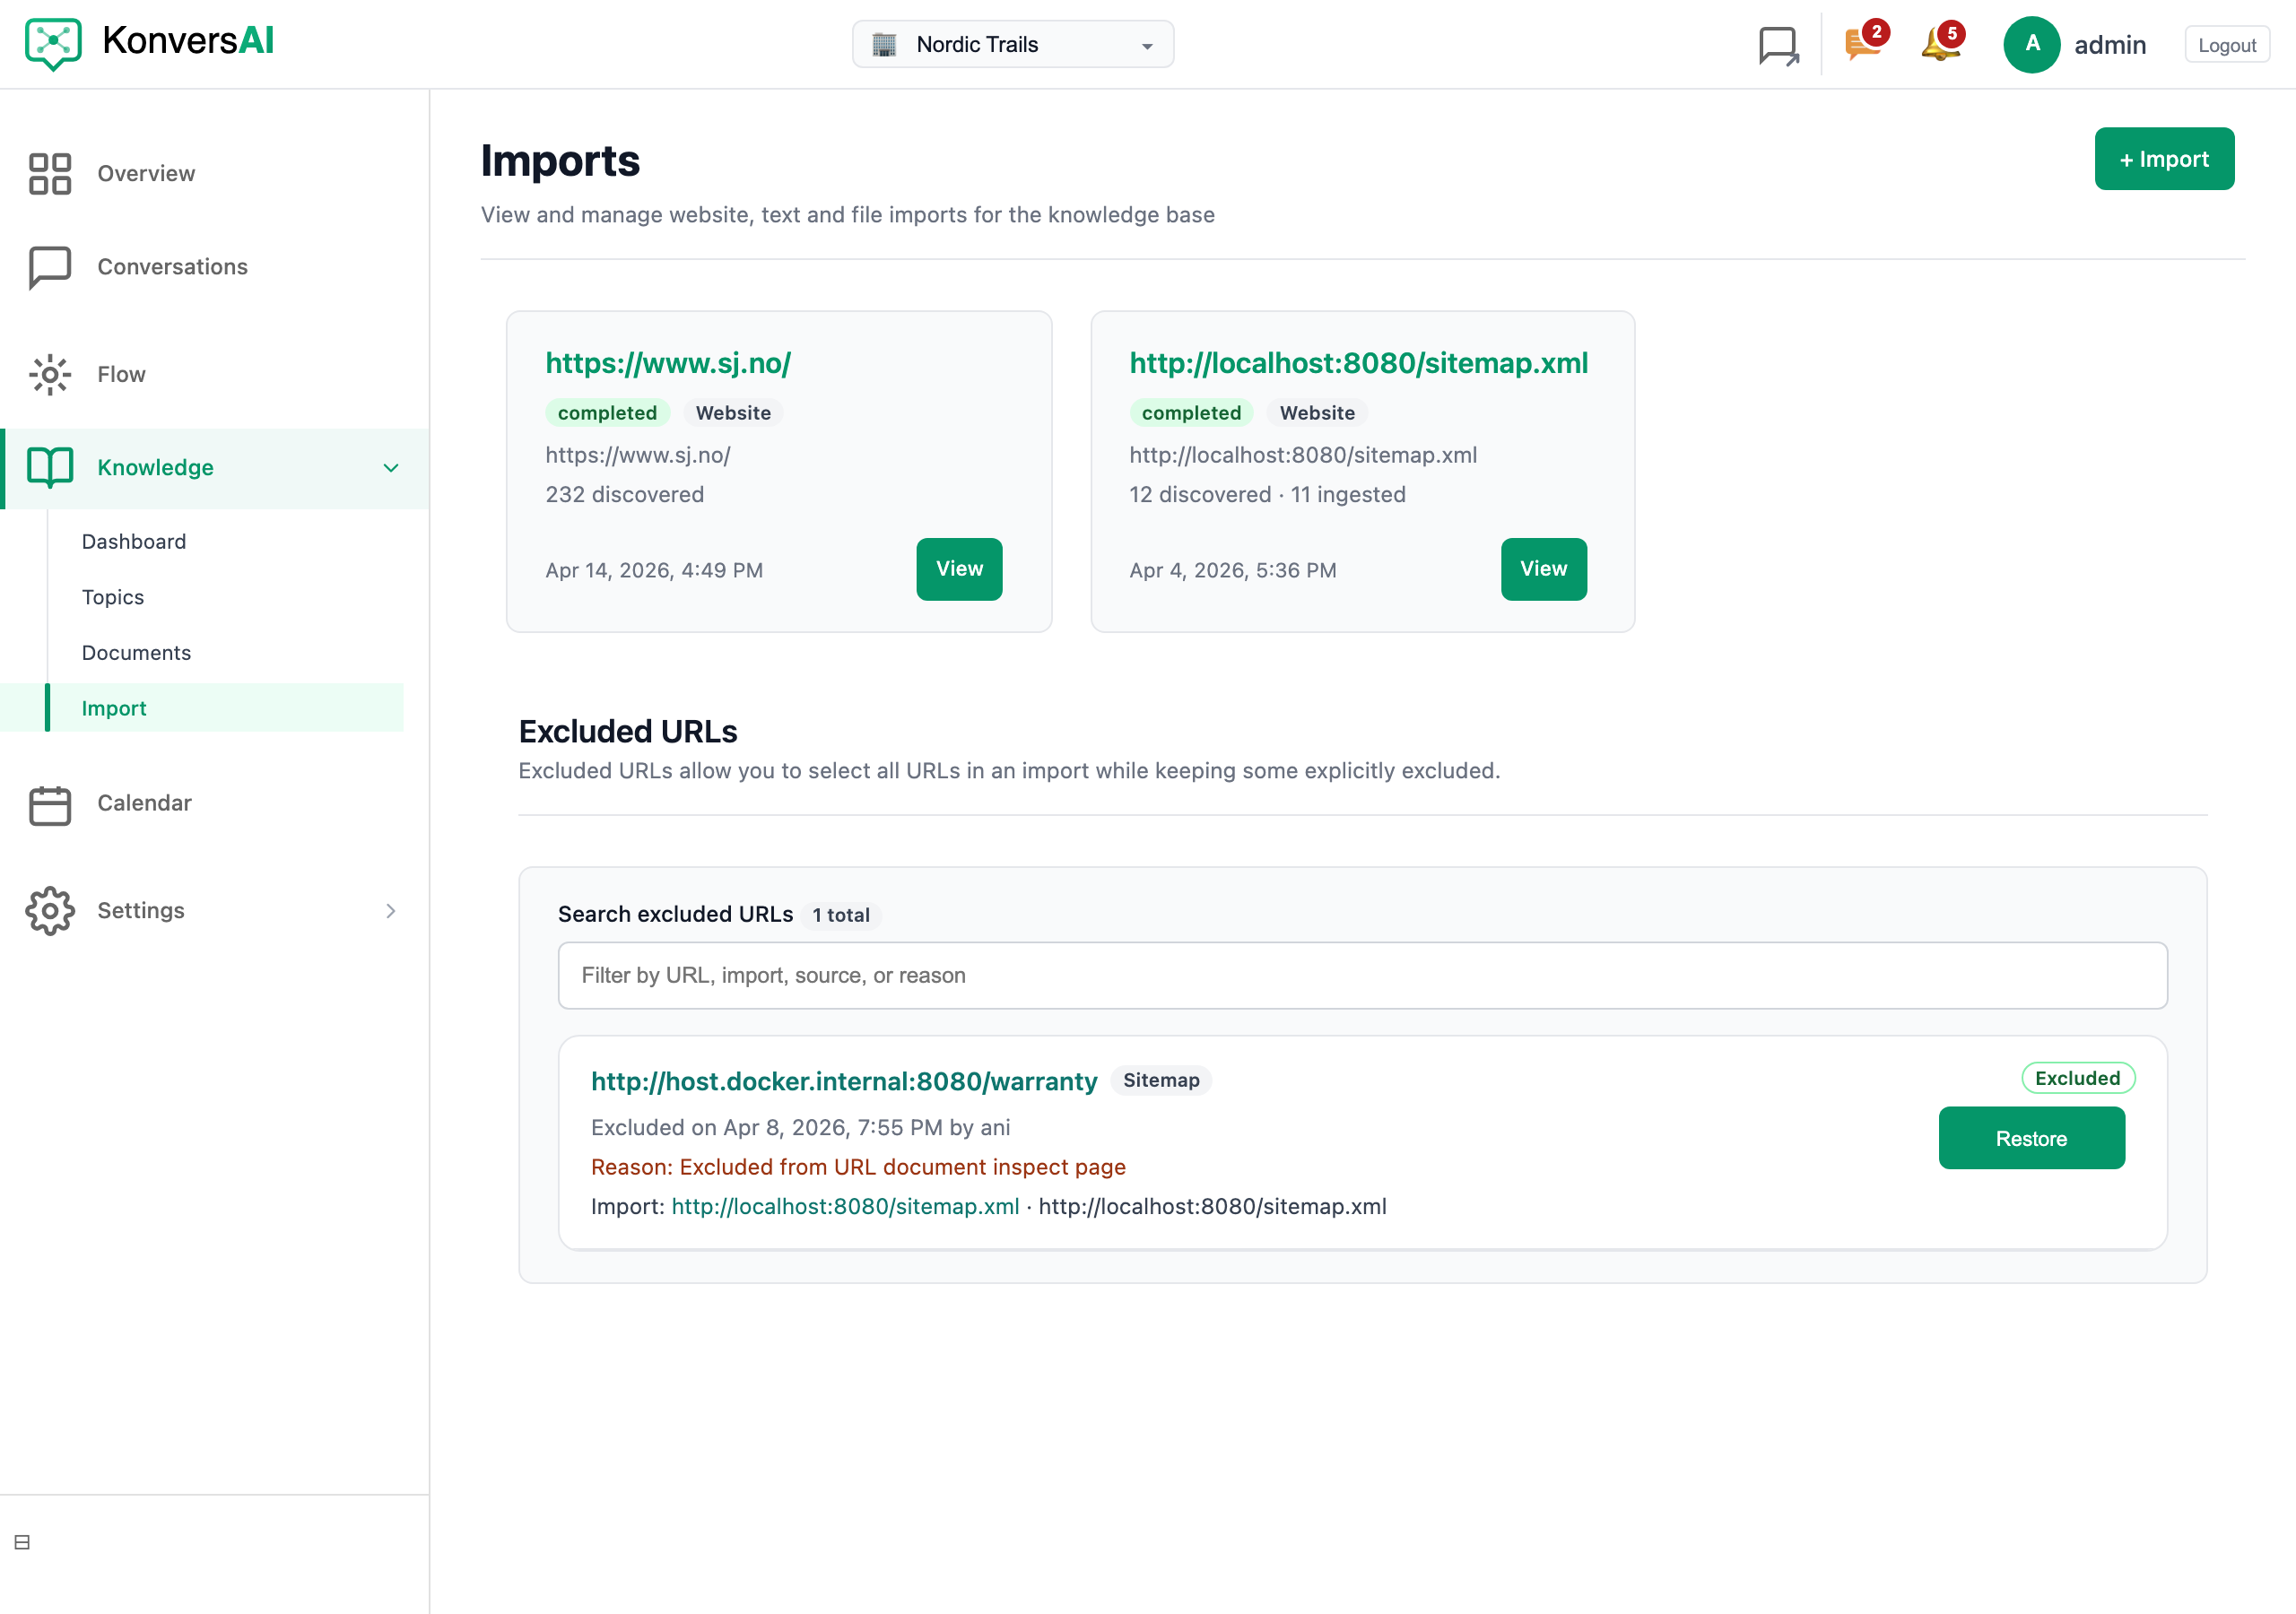Click Website tag on localhost sitemap card

coord(1317,413)
